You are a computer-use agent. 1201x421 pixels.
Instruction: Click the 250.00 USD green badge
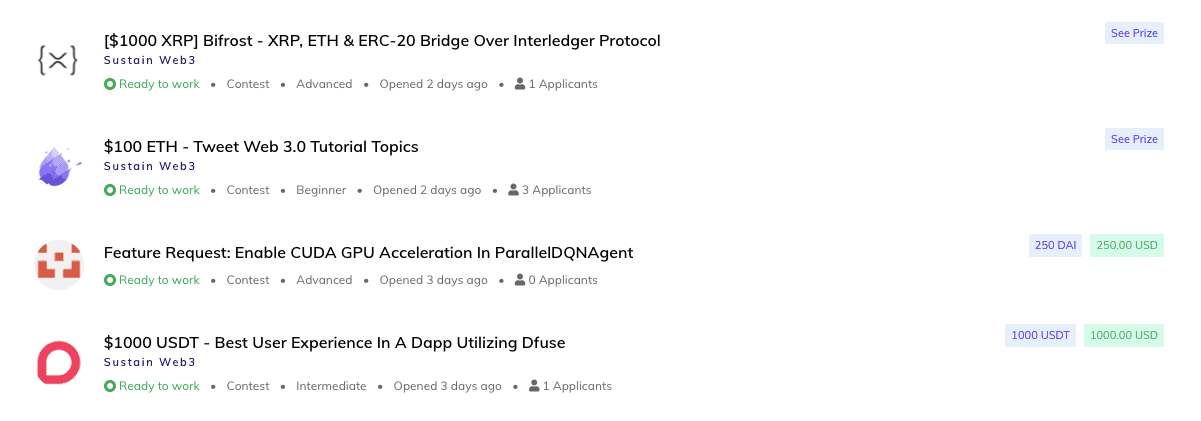click(x=1127, y=245)
